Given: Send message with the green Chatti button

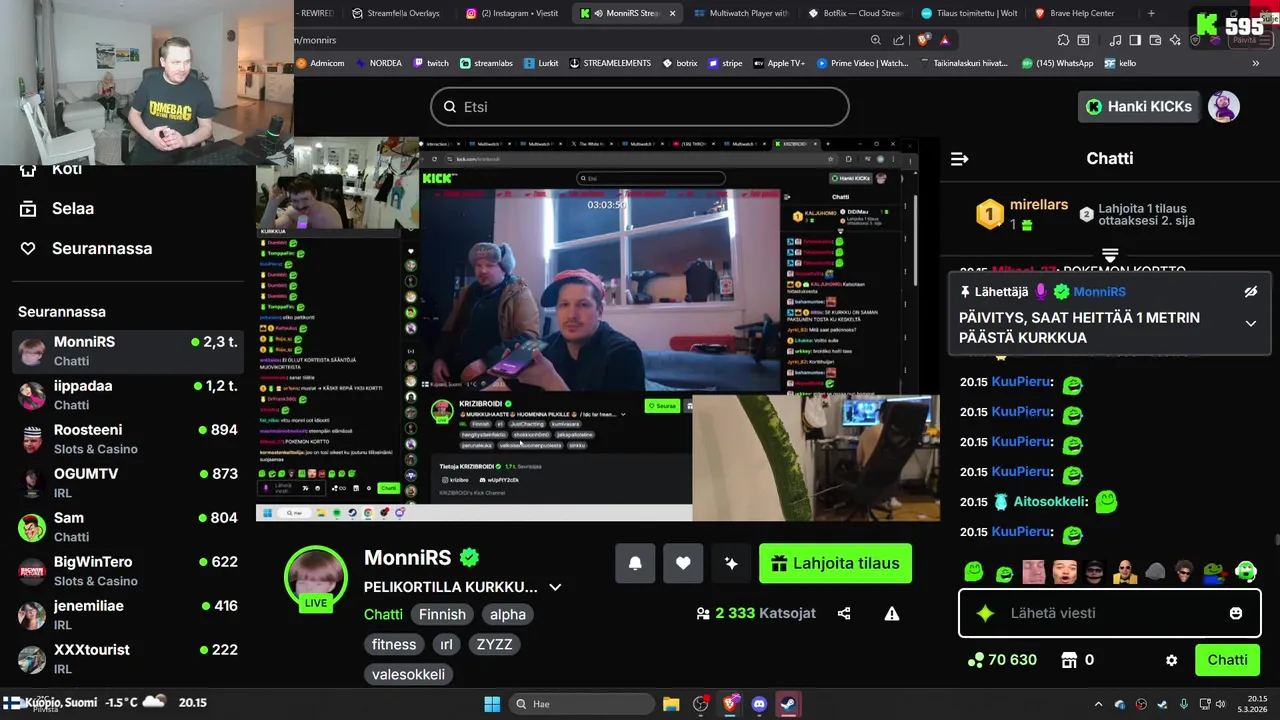Looking at the screenshot, I should [x=1227, y=660].
